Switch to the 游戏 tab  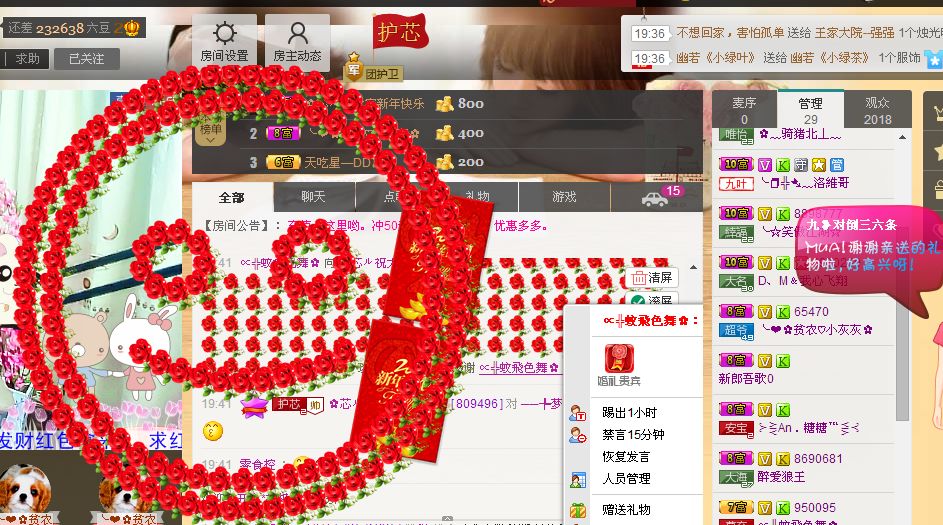click(564, 197)
